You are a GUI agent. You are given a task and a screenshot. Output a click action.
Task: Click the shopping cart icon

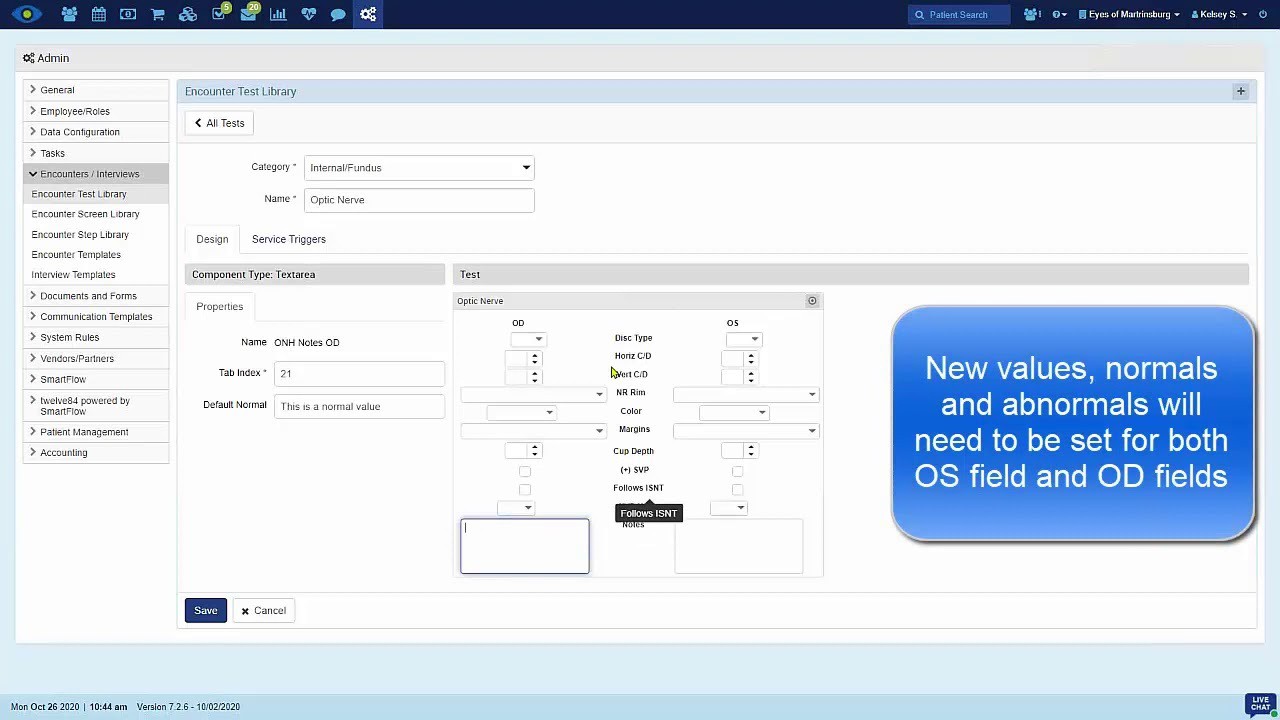coord(158,14)
